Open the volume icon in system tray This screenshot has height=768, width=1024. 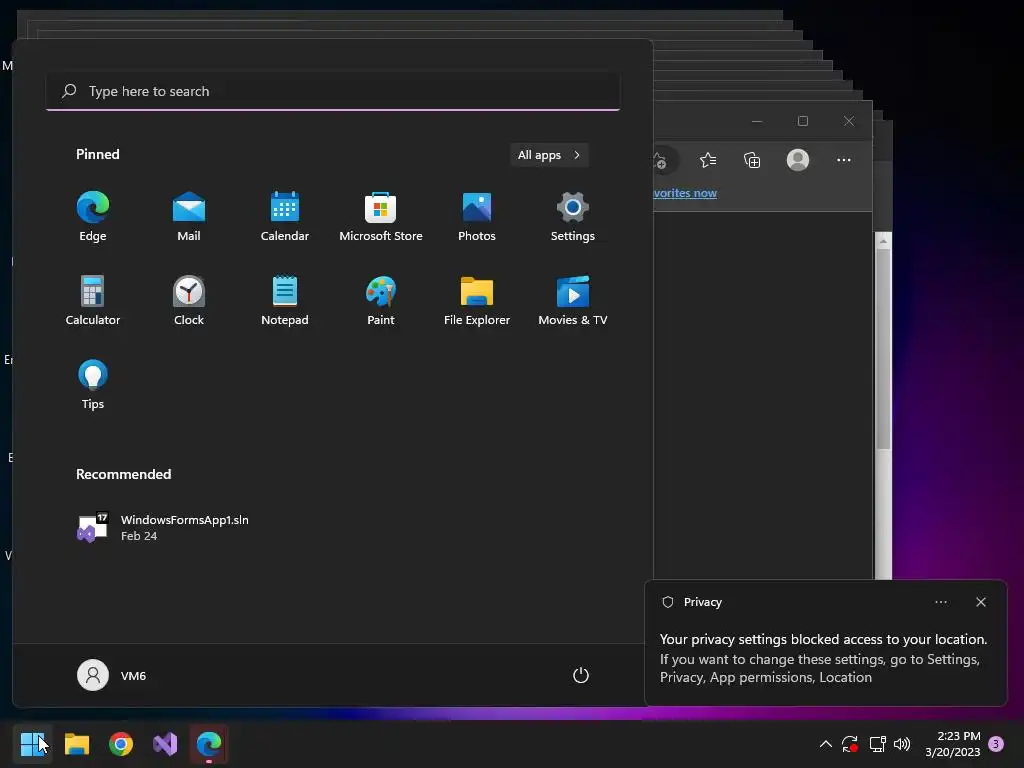(x=902, y=744)
